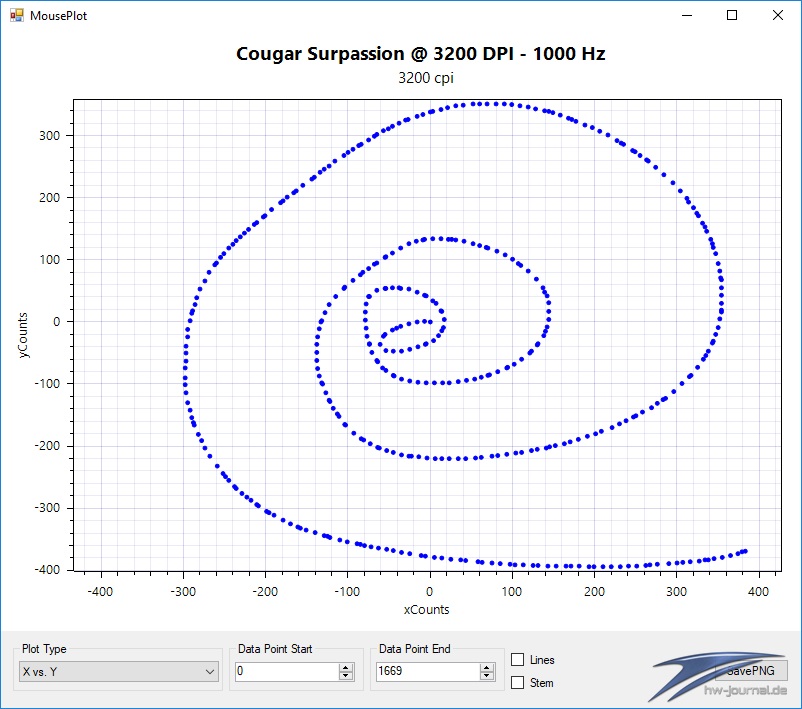This screenshot has width=802, height=709.
Task: Click the 'Data Point Start' label
Action: (x=275, y=649)
